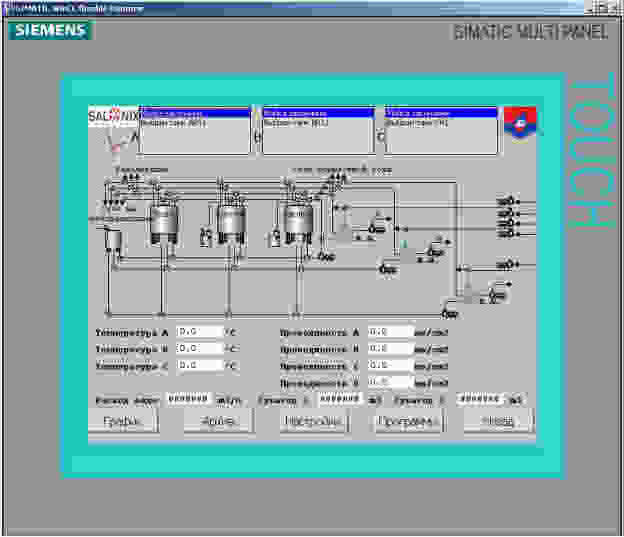The width and height of the screenshot is (624, 537).
Task: Click the single valve below the right-edge stack
Action: (508, 264)
